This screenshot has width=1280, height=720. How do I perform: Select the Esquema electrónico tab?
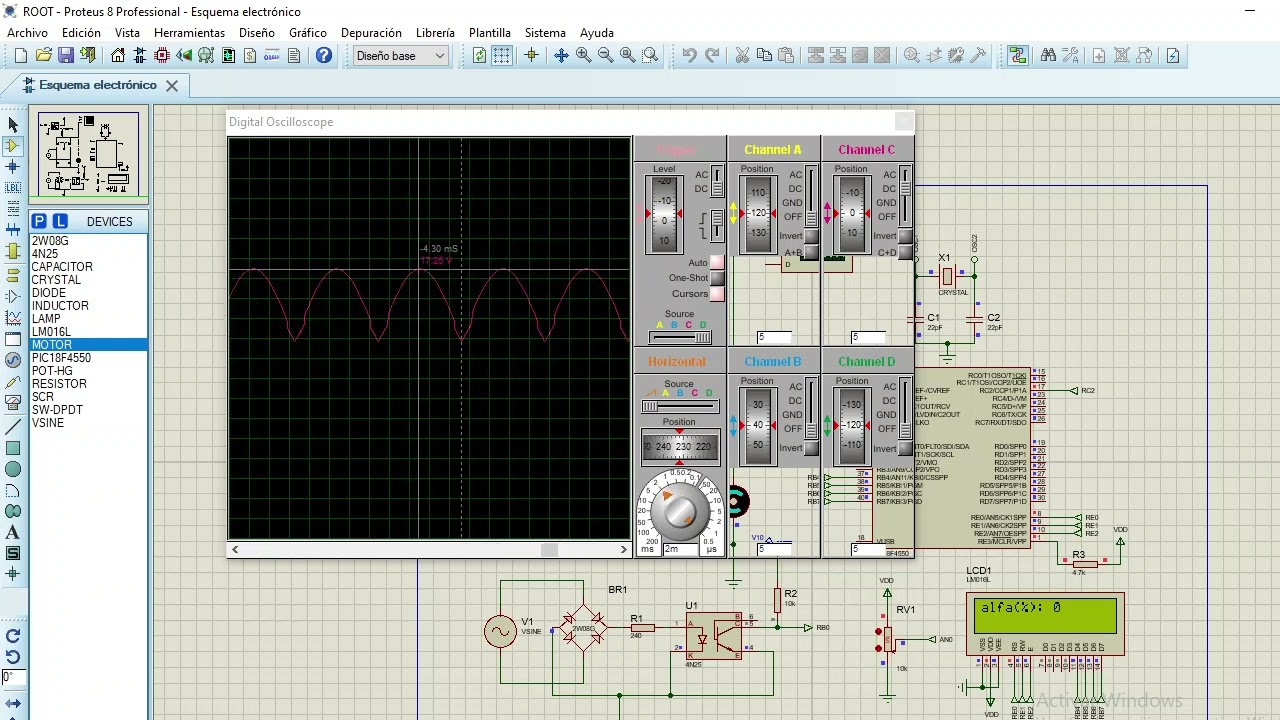(98, 85)
